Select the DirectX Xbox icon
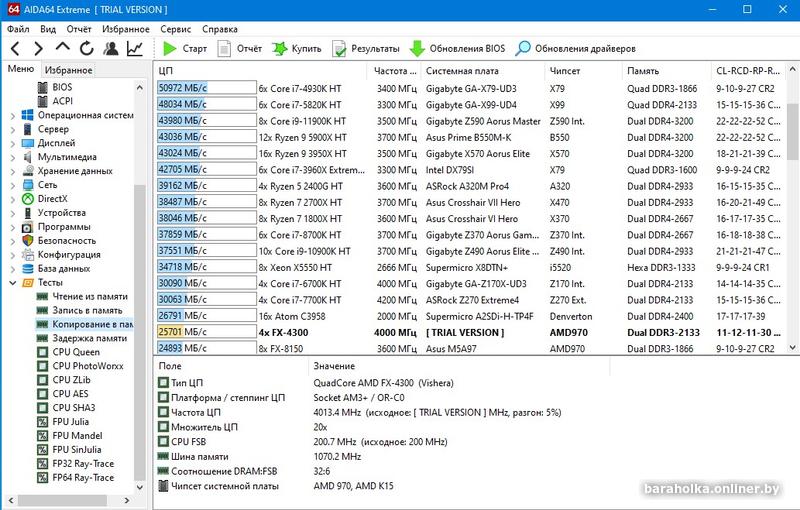This screenshot has width=800, height=510. coord(28,199)
